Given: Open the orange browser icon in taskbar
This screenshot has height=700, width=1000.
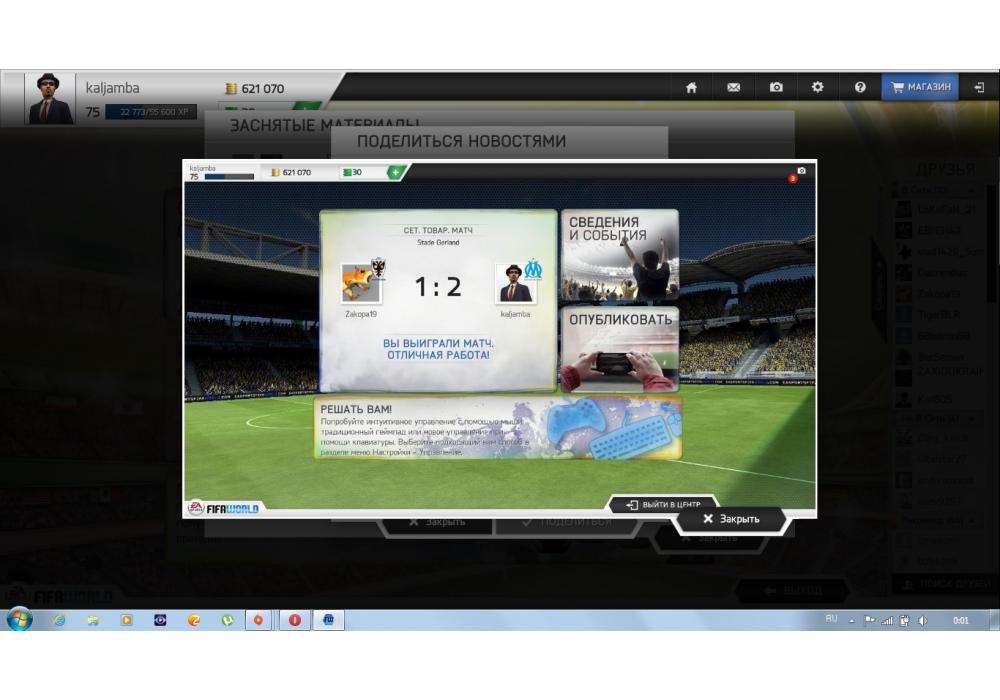Looking at the screenshot, I should click(x=194, y=620).
